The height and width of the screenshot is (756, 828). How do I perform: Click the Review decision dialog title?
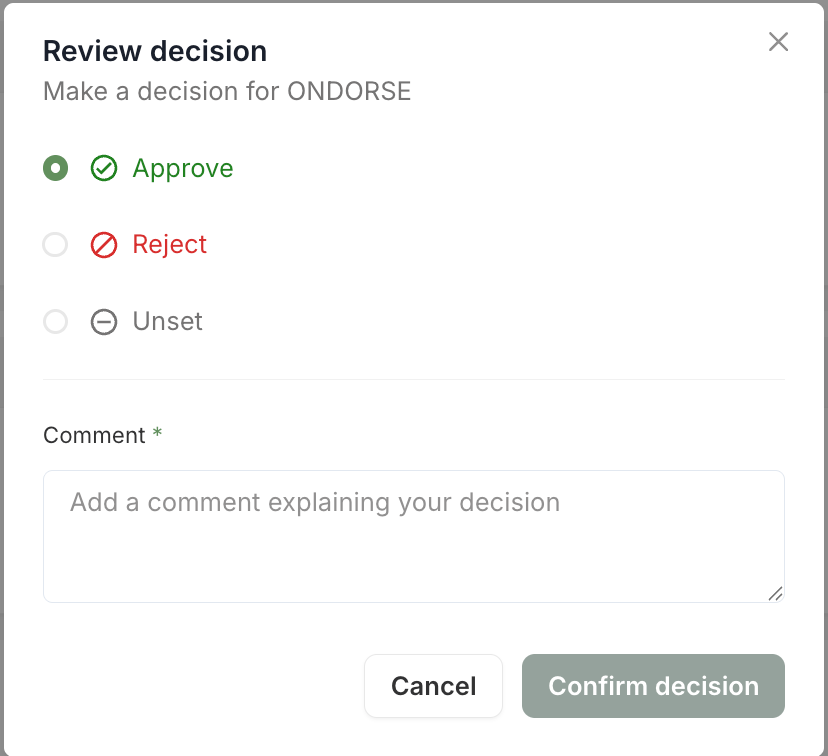tap(155, 51)
